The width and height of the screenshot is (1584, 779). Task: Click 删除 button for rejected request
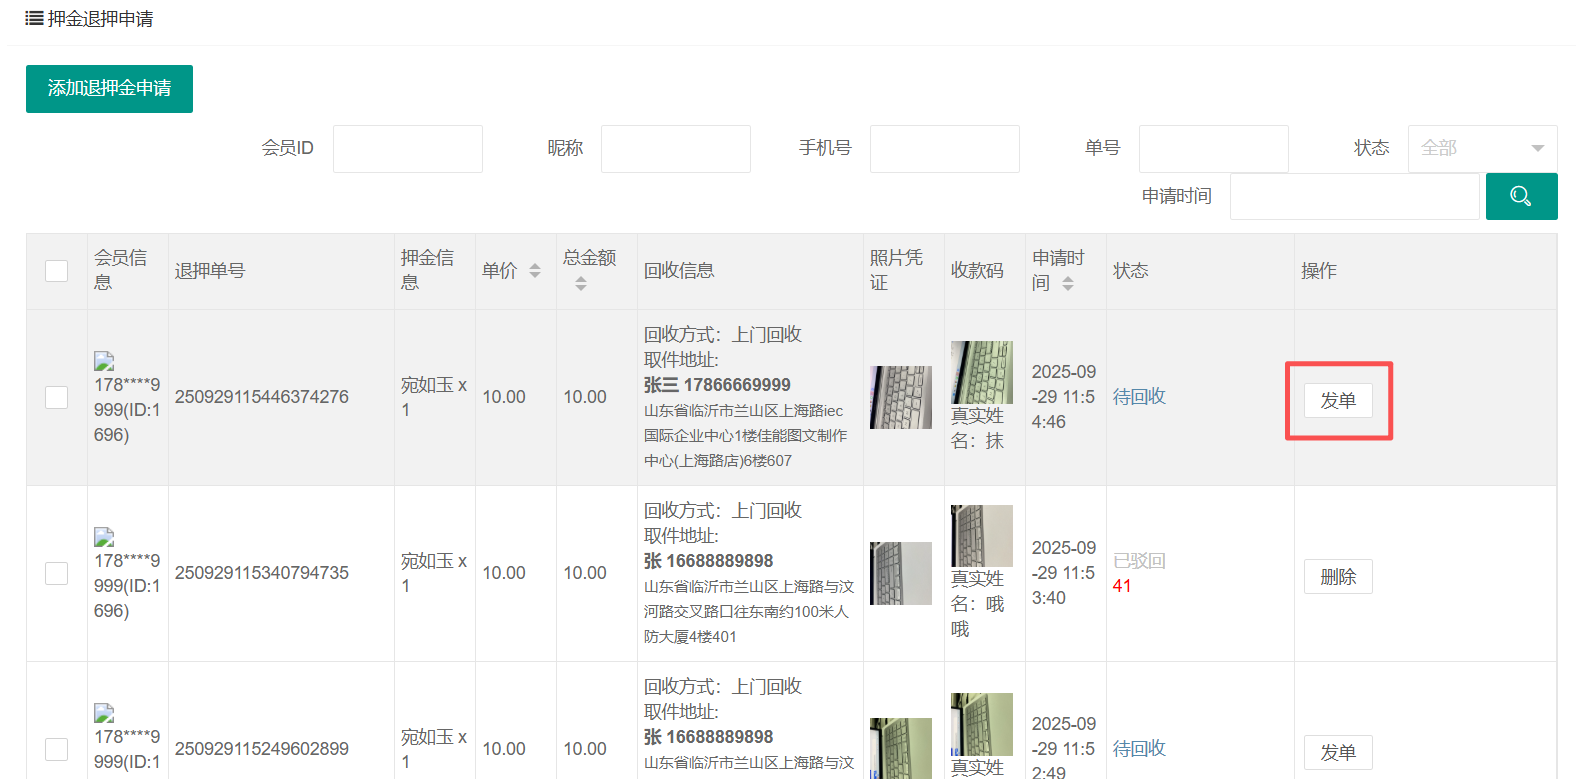pos(1337,577)
